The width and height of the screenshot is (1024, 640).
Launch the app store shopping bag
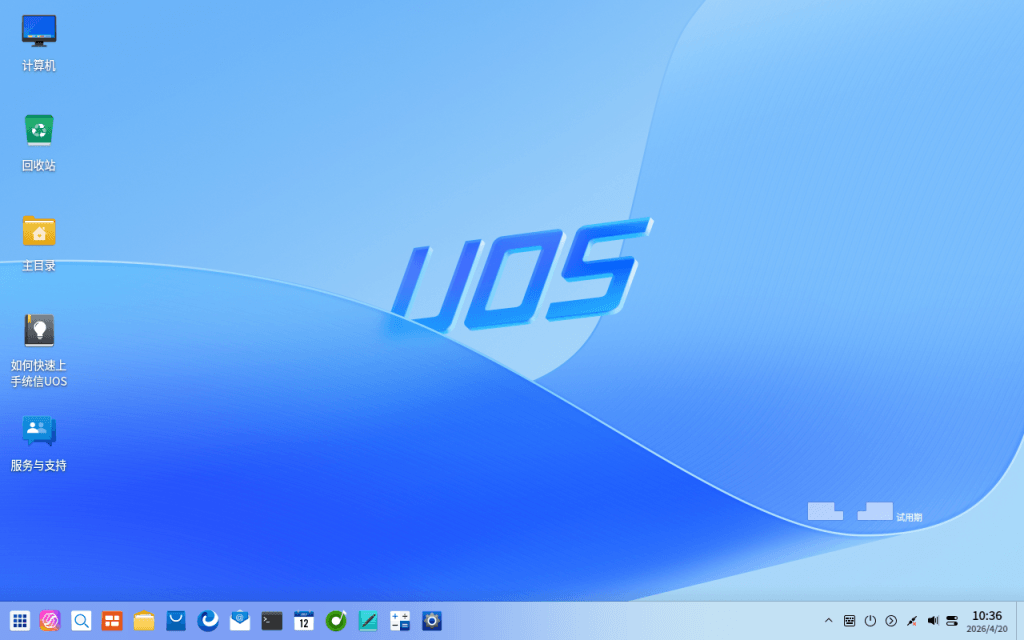176,620
